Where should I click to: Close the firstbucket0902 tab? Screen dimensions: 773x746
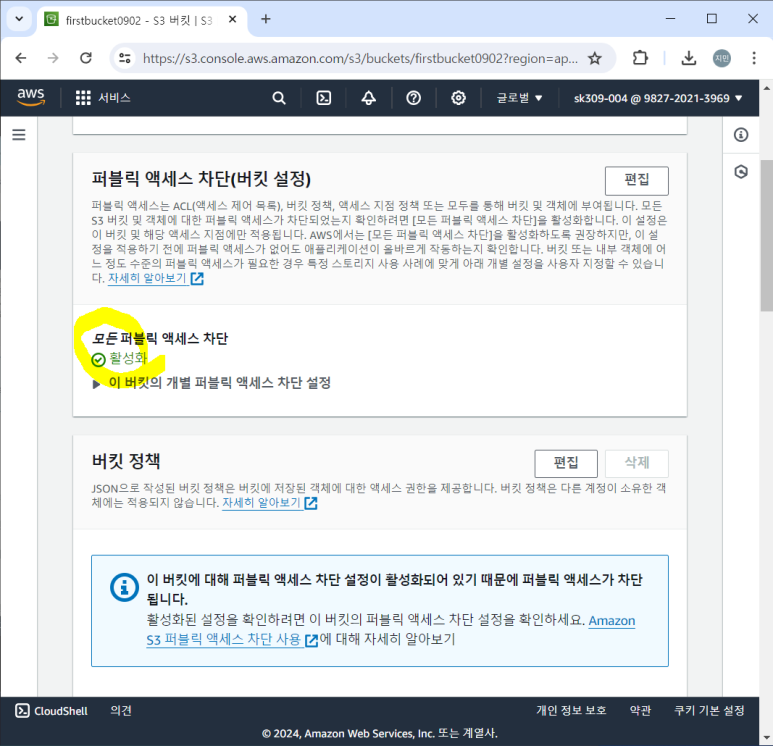click(x=233, y=19)
